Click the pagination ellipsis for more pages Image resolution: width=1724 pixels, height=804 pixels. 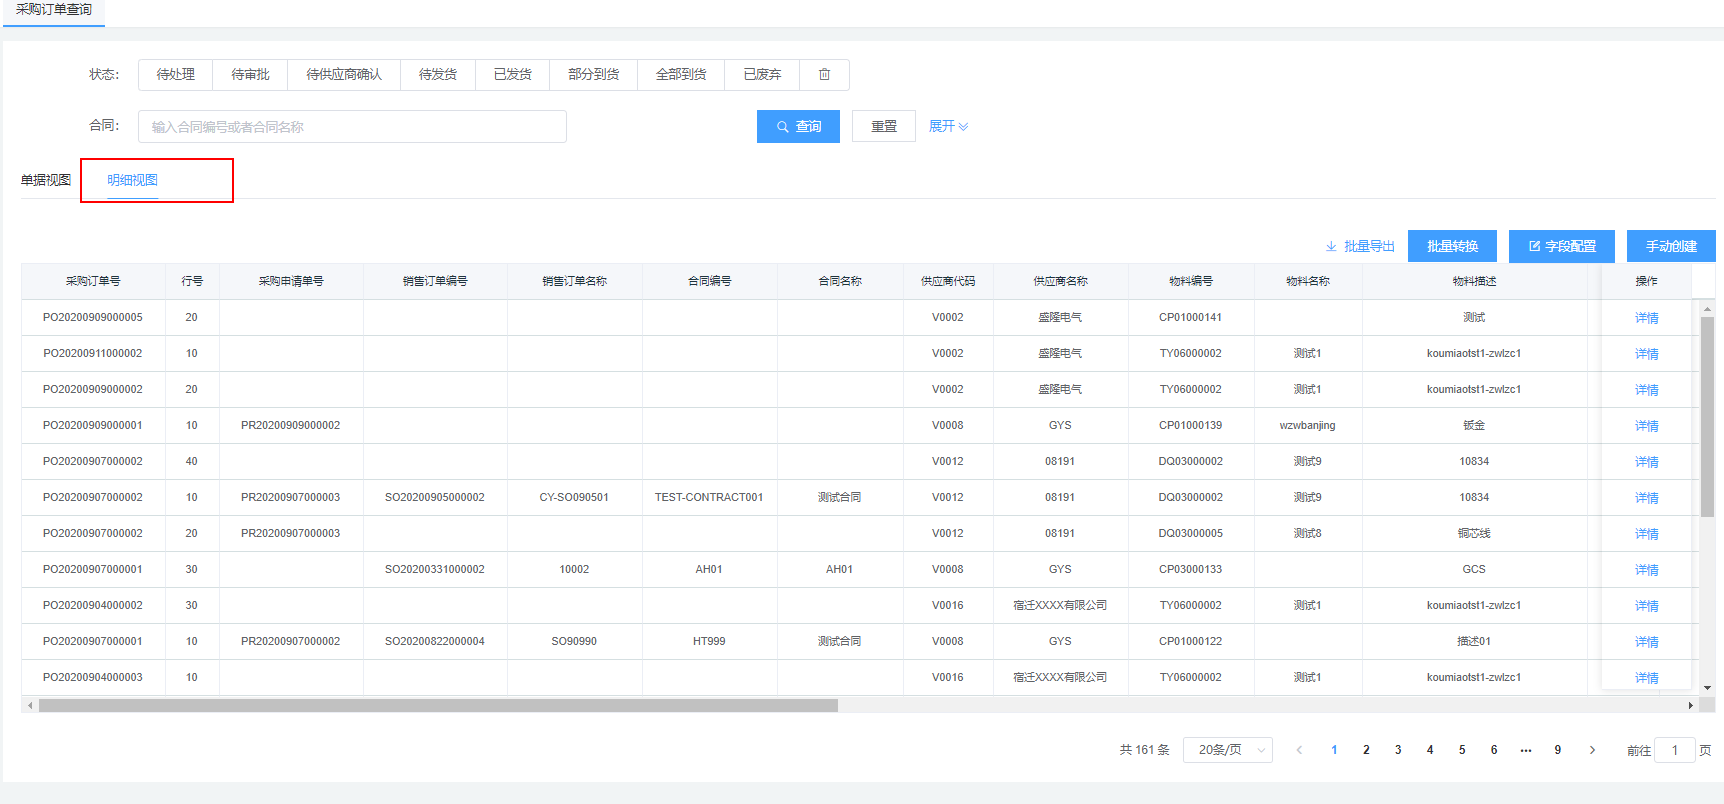1525,750
